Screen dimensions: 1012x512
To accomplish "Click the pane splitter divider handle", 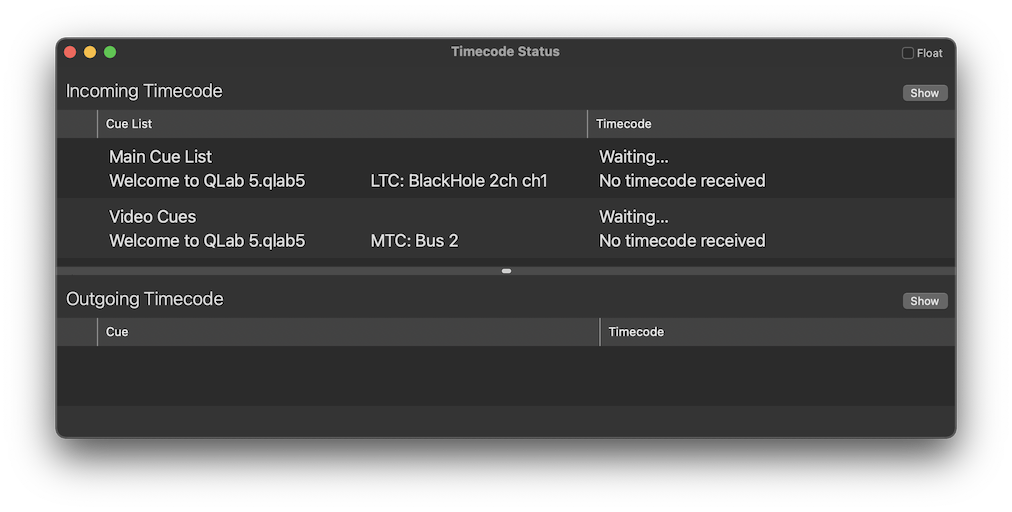I will click(507, 271).
